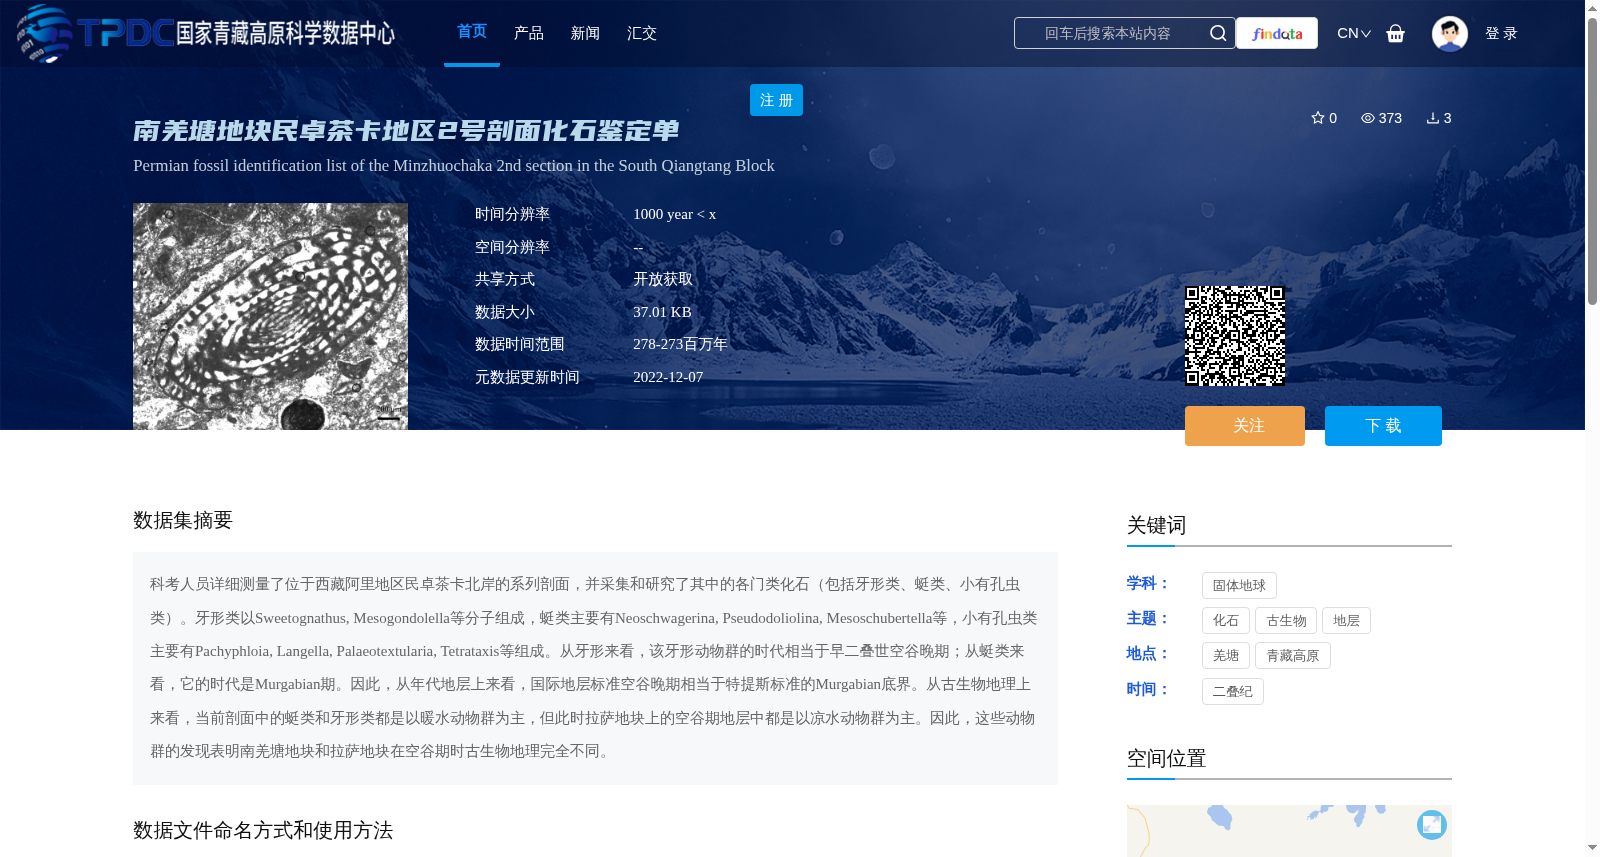Click the QR code image
The image size is (1600, 857).
[1235, 336]
